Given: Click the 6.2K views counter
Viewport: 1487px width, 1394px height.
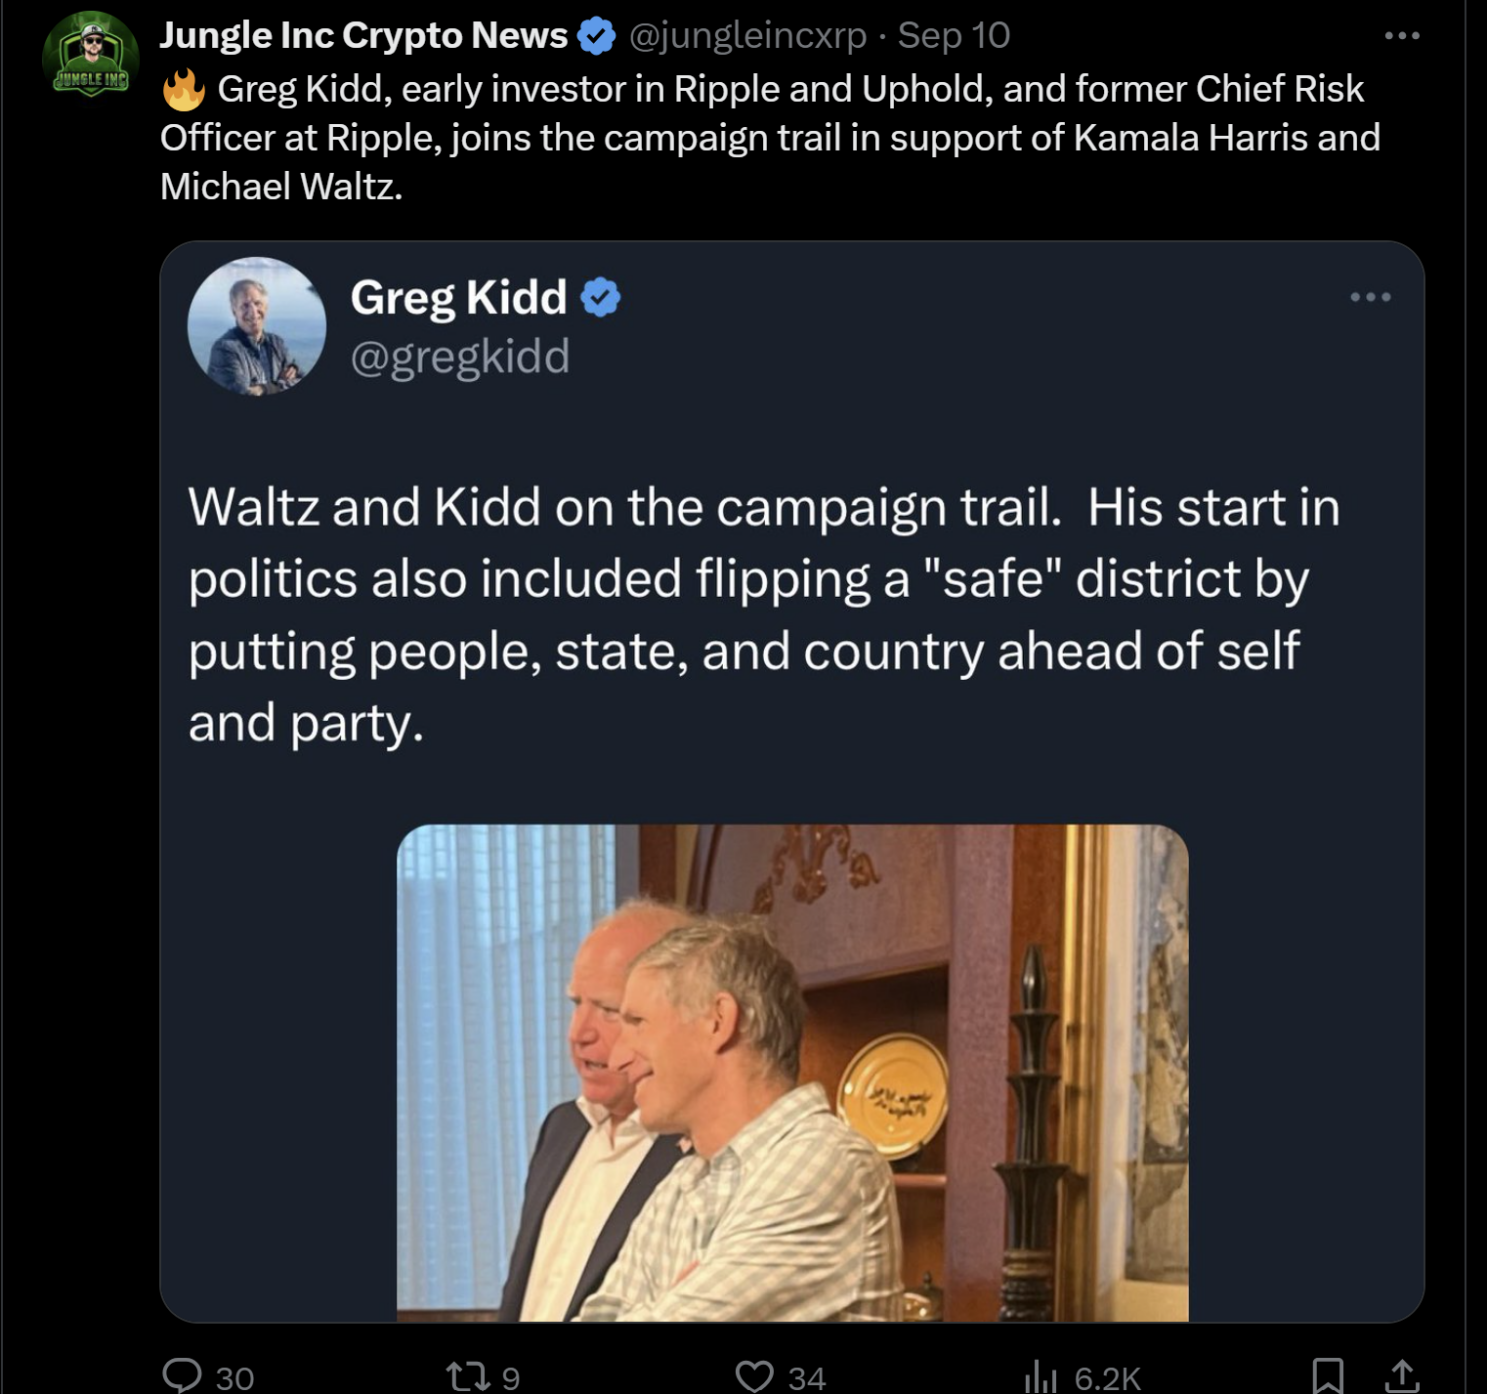Looking at the screenshot, I should click(1106, 1378).
